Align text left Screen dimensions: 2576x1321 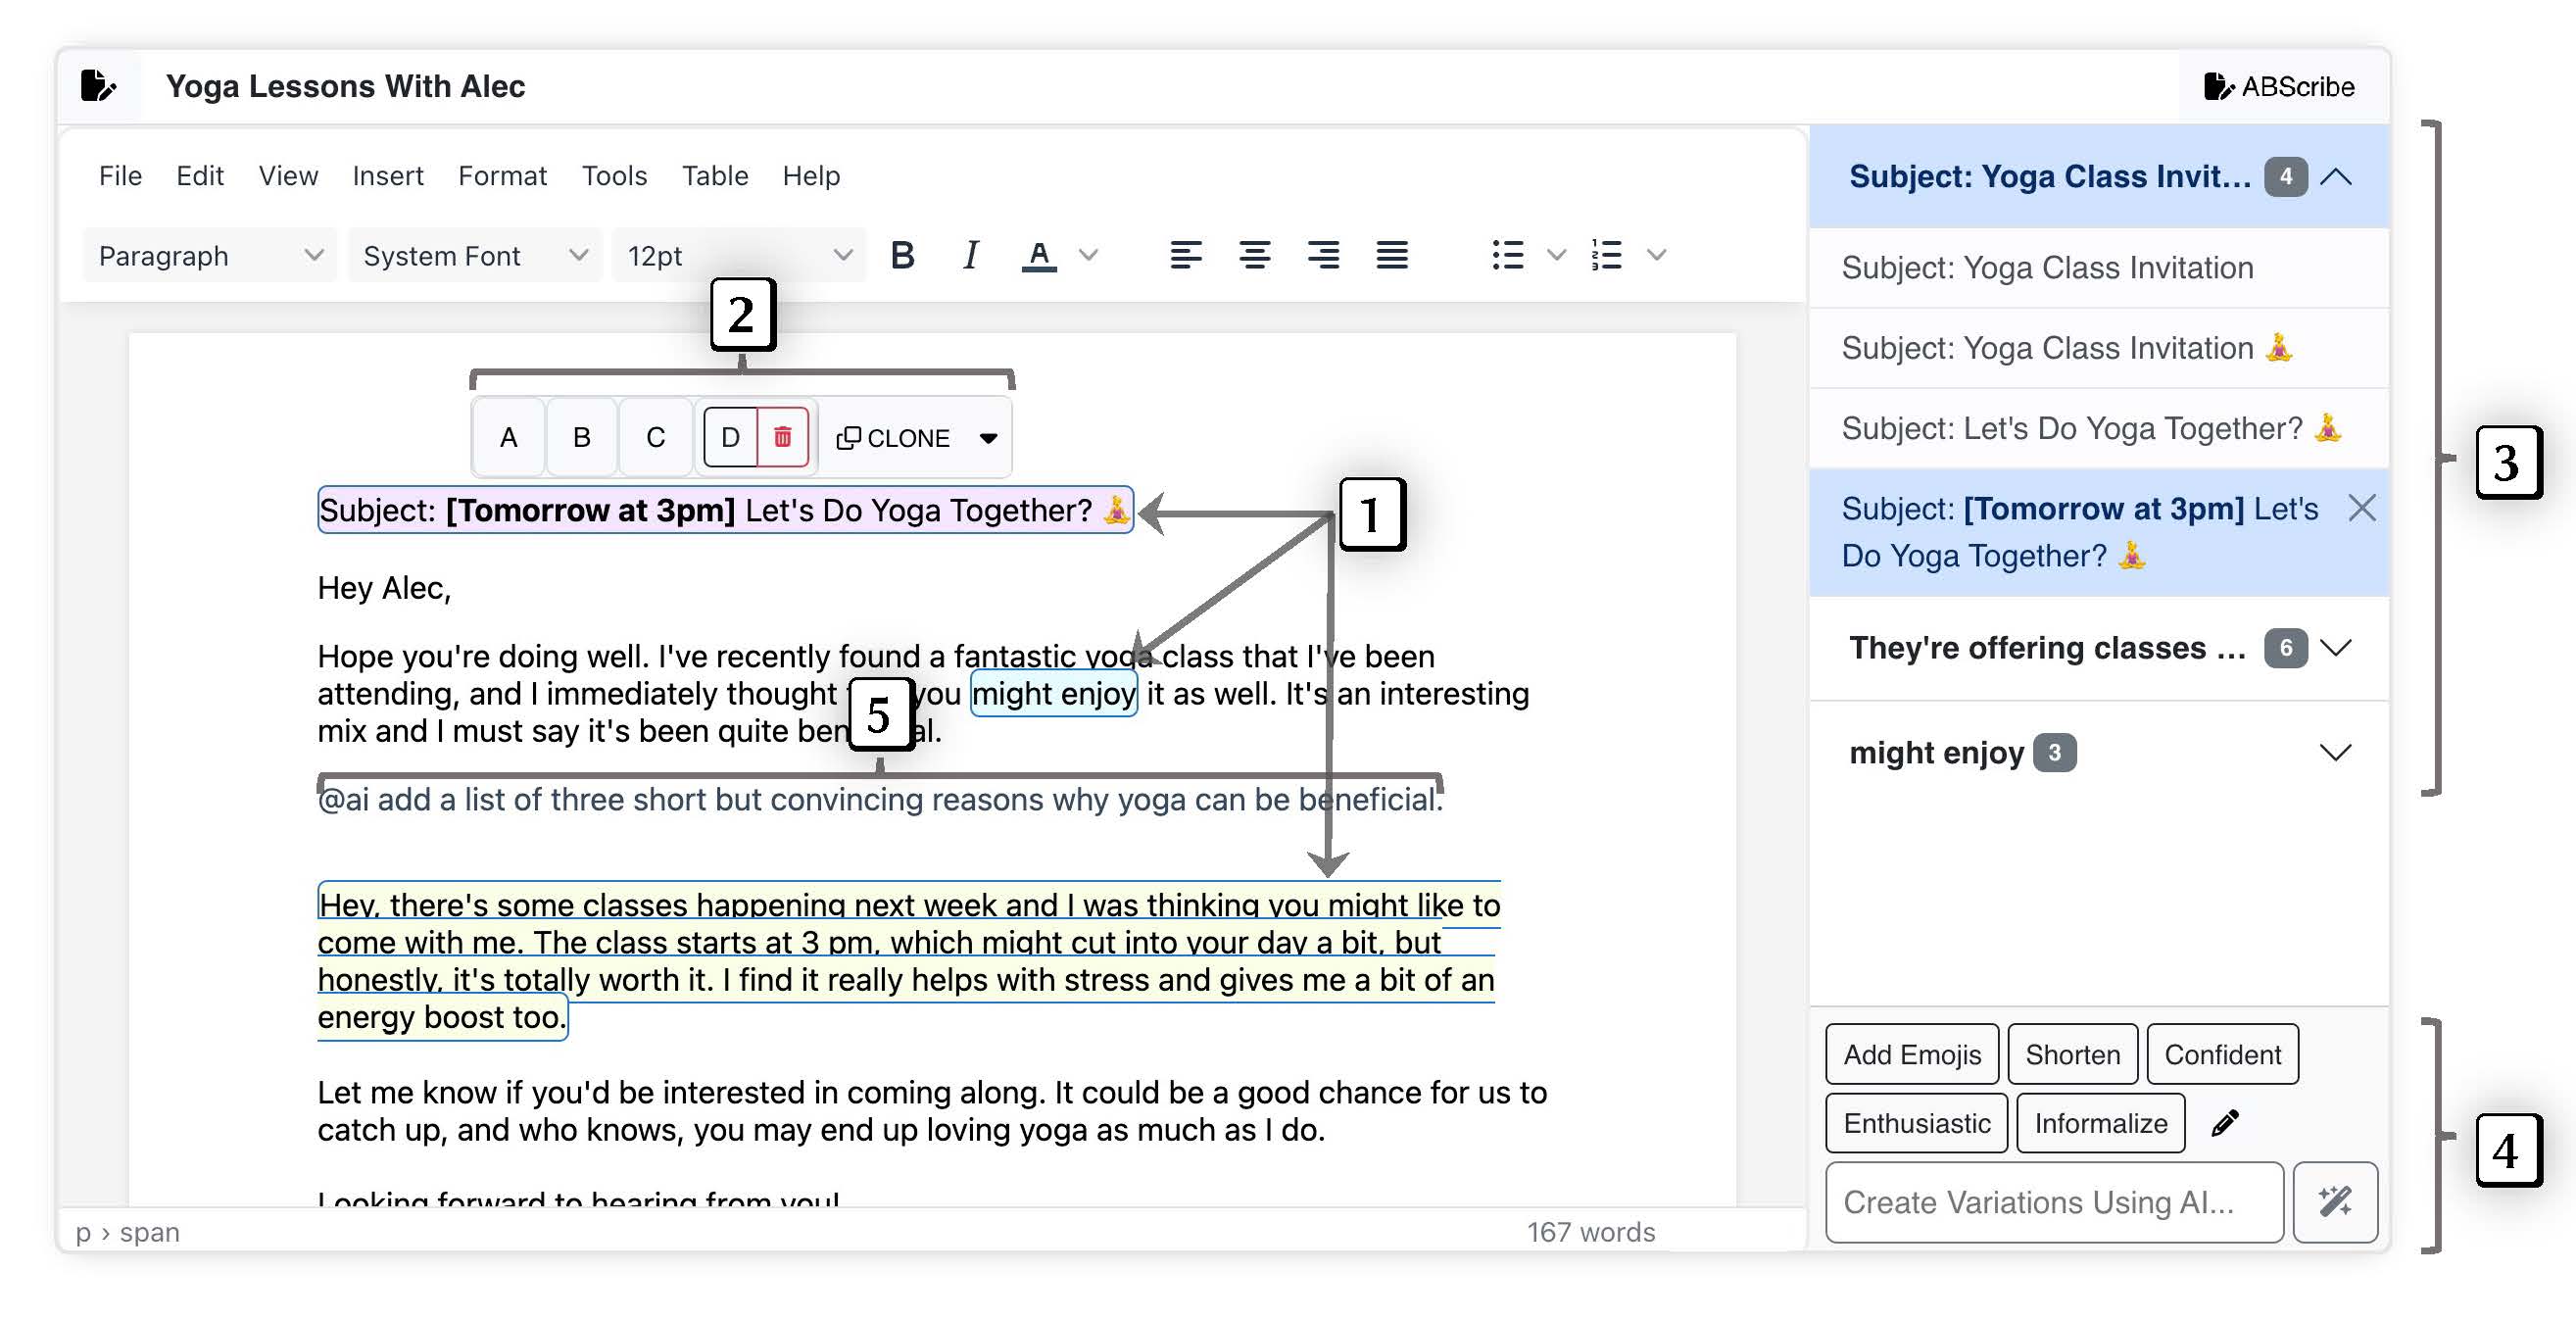1185,256
